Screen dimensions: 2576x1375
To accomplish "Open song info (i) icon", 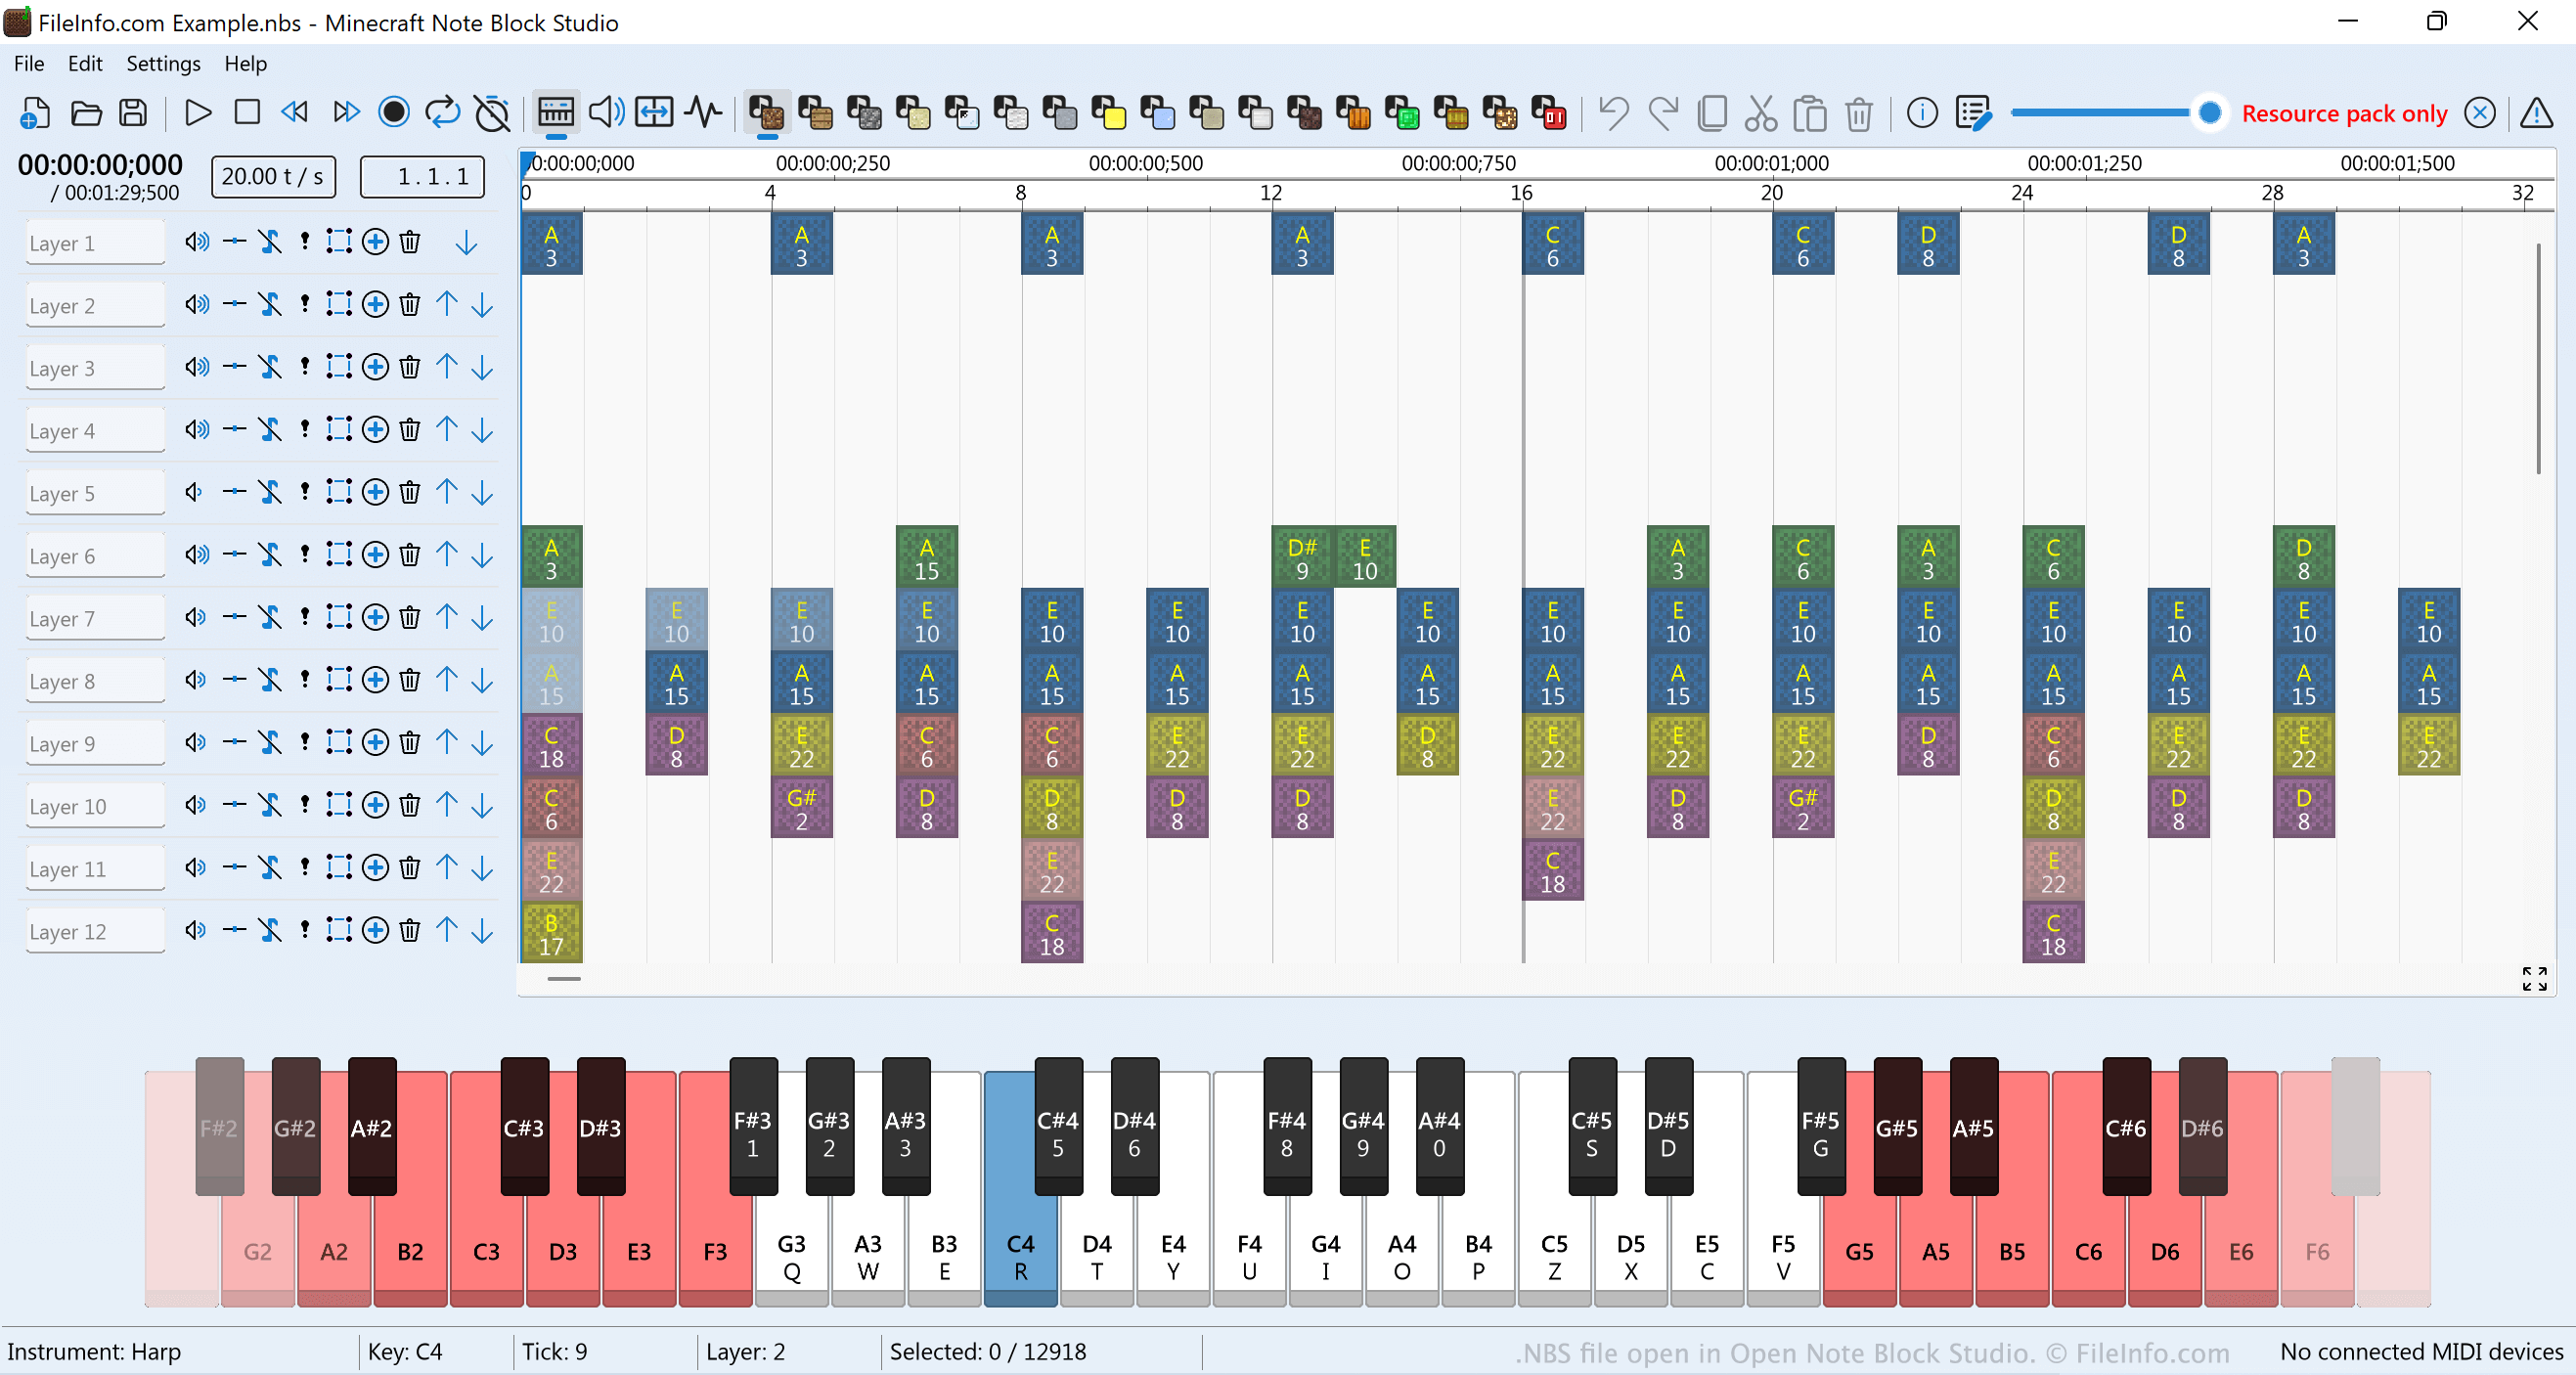I will click(x=1922, y=113).
